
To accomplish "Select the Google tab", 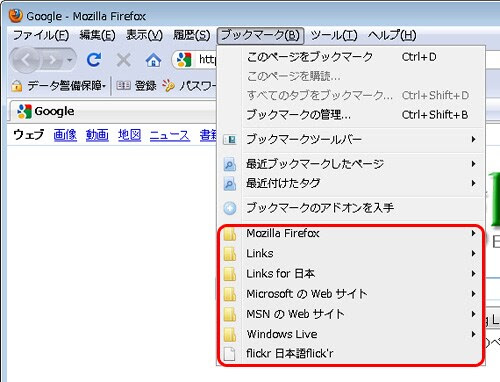I will pos(113,111).
